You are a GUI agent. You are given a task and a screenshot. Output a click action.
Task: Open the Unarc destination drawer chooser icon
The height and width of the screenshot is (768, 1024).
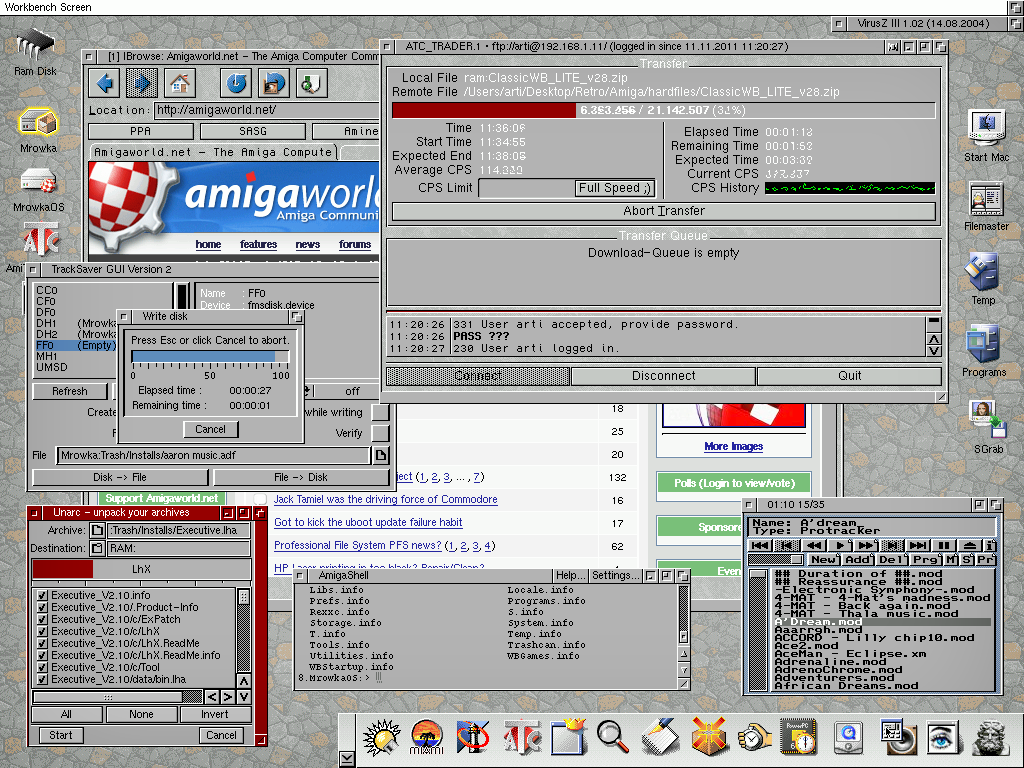[97, 548]
